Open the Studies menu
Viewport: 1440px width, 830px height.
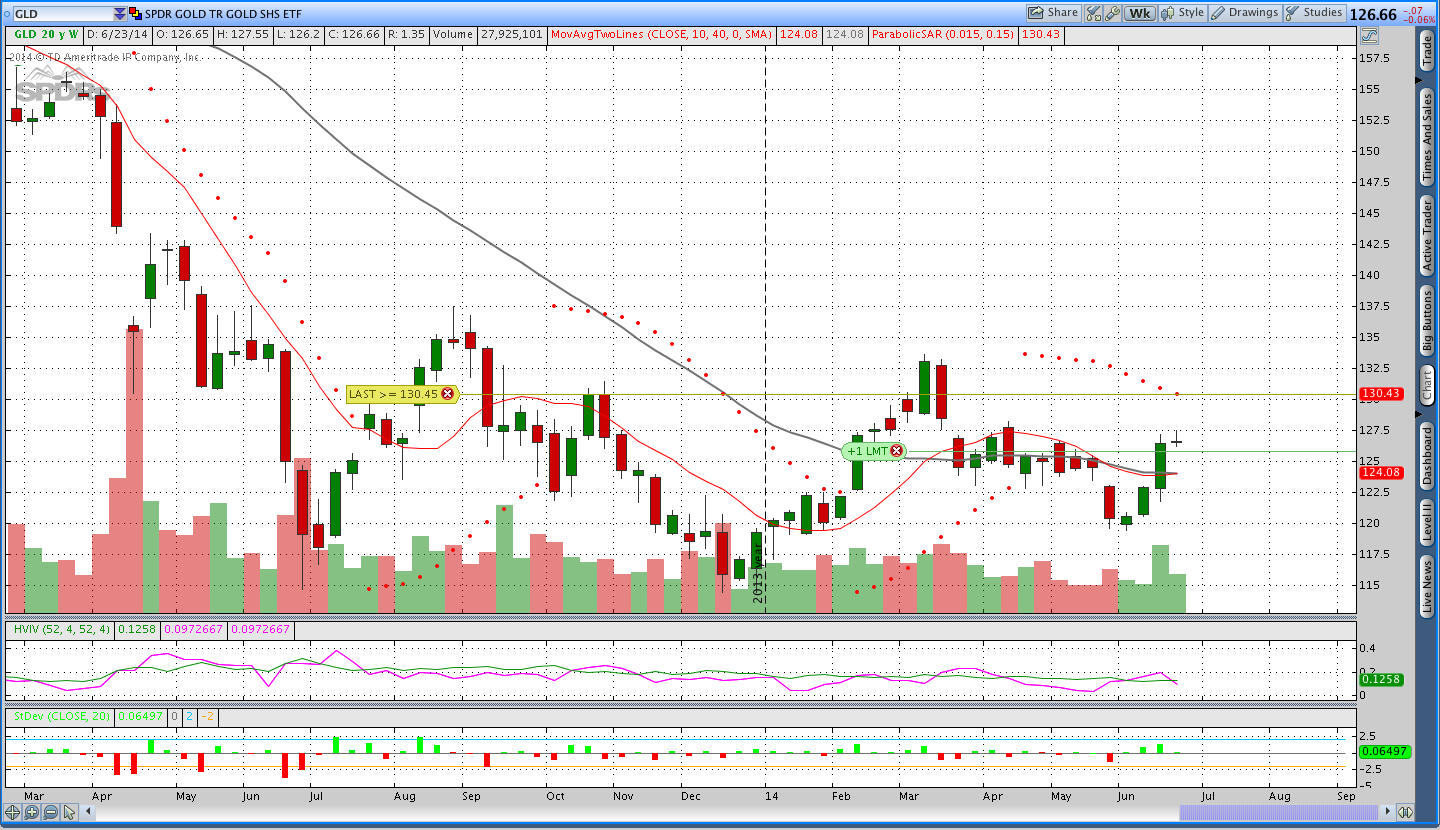[1314, 13]
